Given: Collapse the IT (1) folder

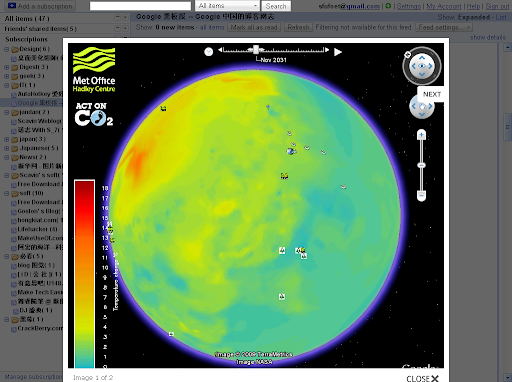Looking at the screenshot, I should pos(6,85).
